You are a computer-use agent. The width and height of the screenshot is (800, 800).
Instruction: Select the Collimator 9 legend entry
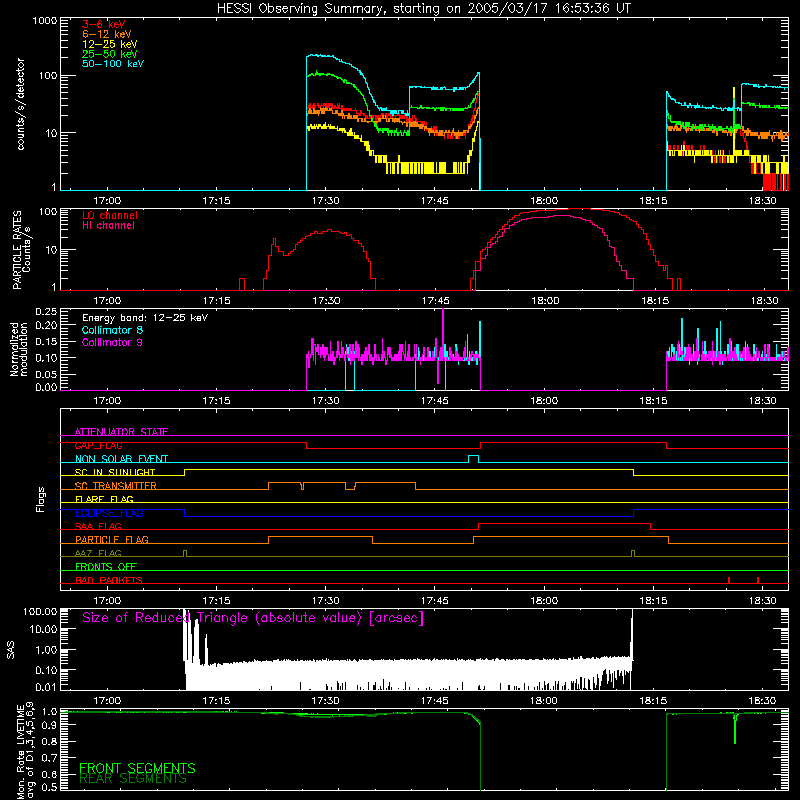pos(112,342)
